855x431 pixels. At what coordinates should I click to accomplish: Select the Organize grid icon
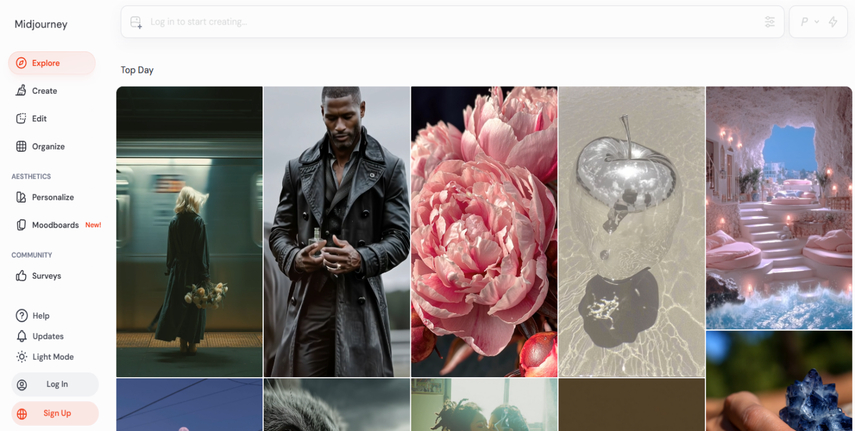(21, 147)
